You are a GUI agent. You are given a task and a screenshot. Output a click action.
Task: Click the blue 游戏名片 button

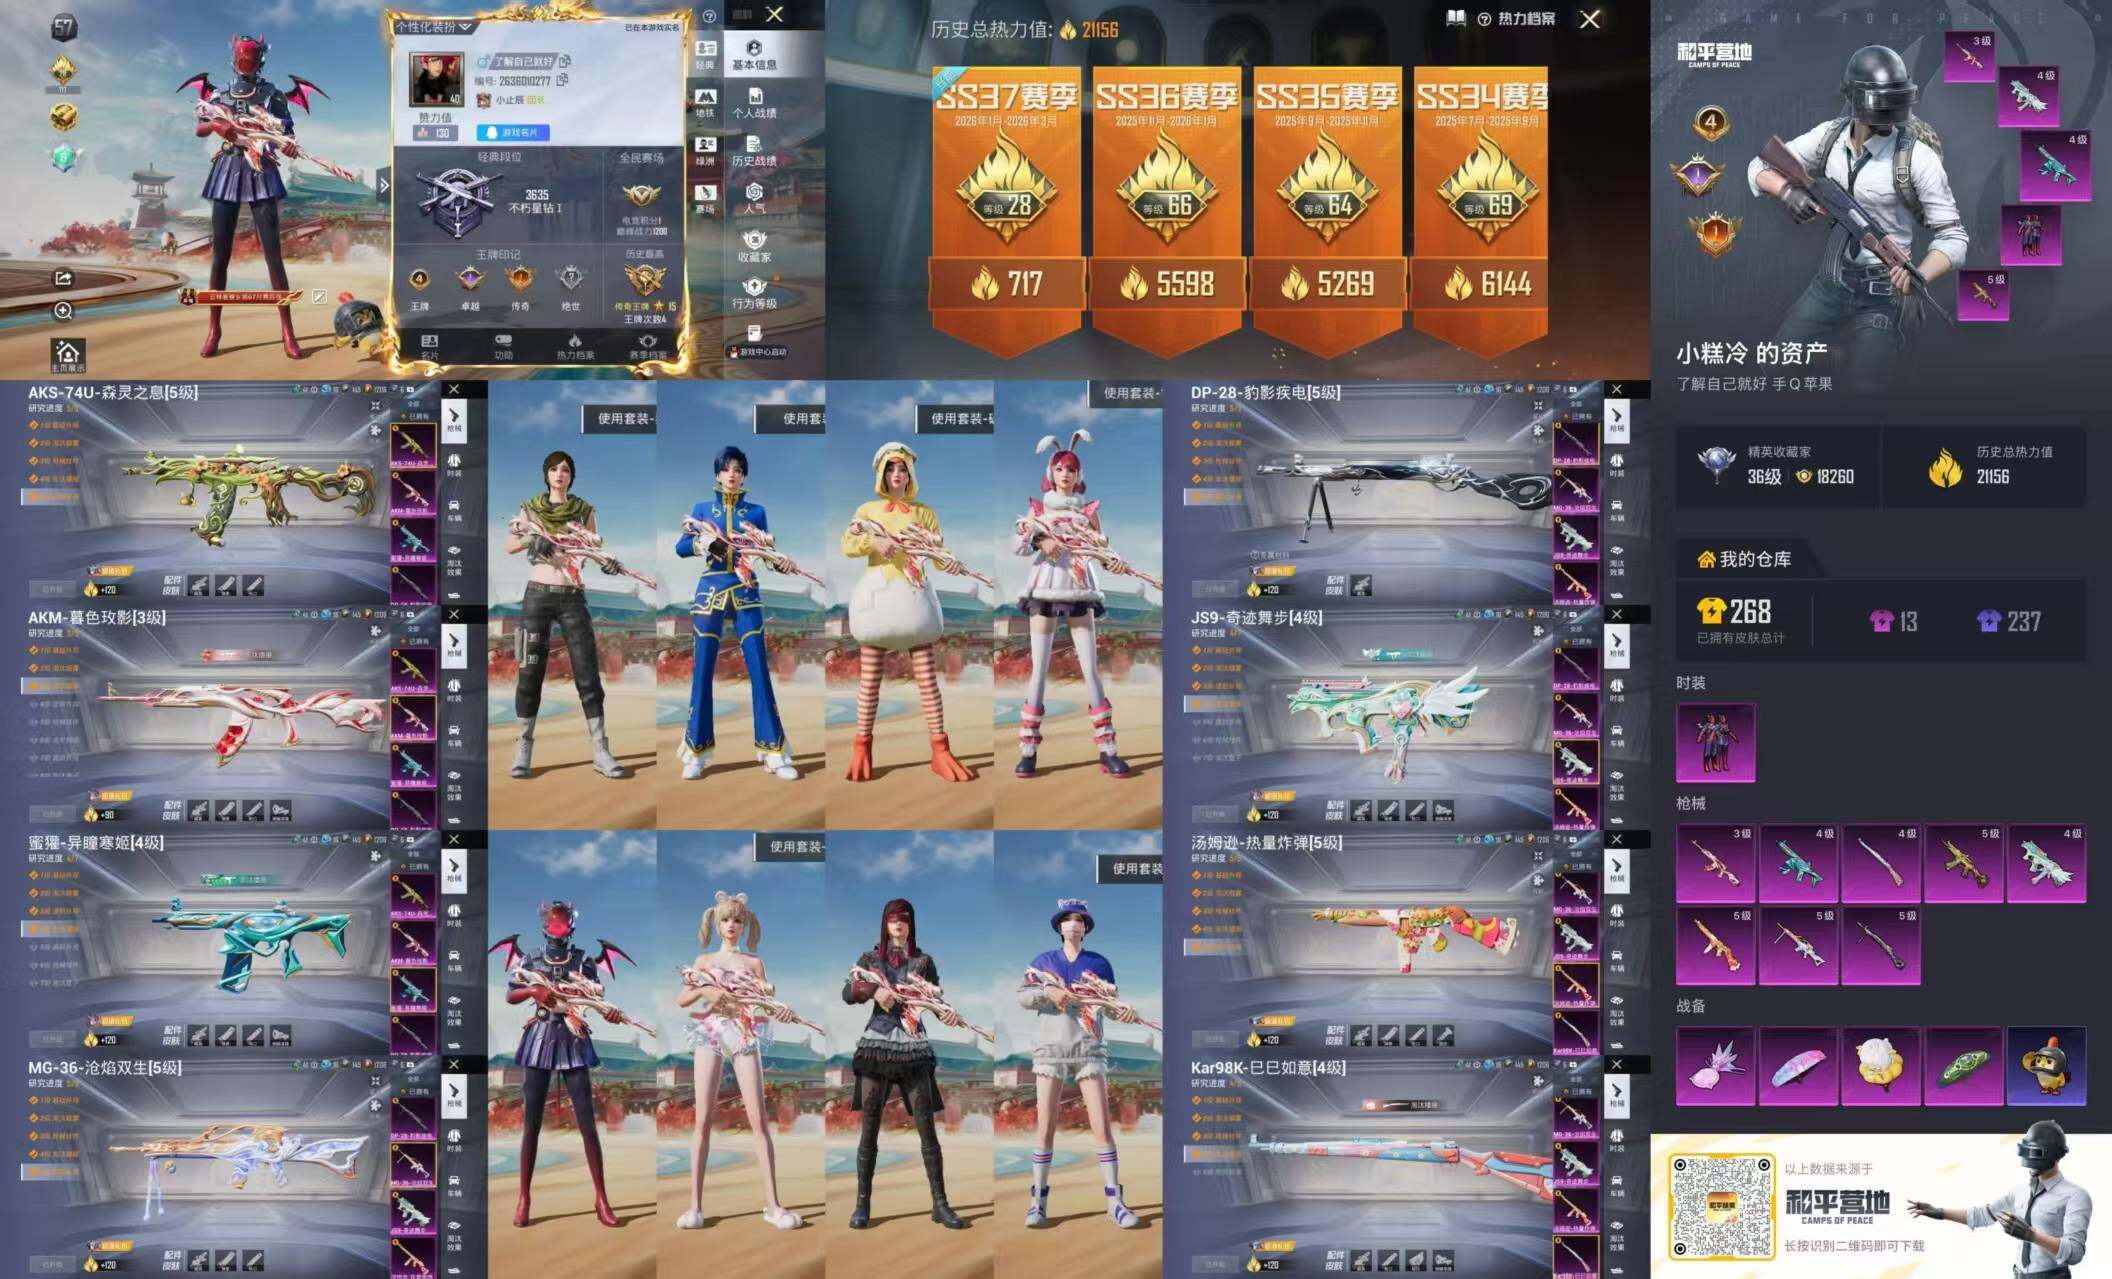(512, 132)
